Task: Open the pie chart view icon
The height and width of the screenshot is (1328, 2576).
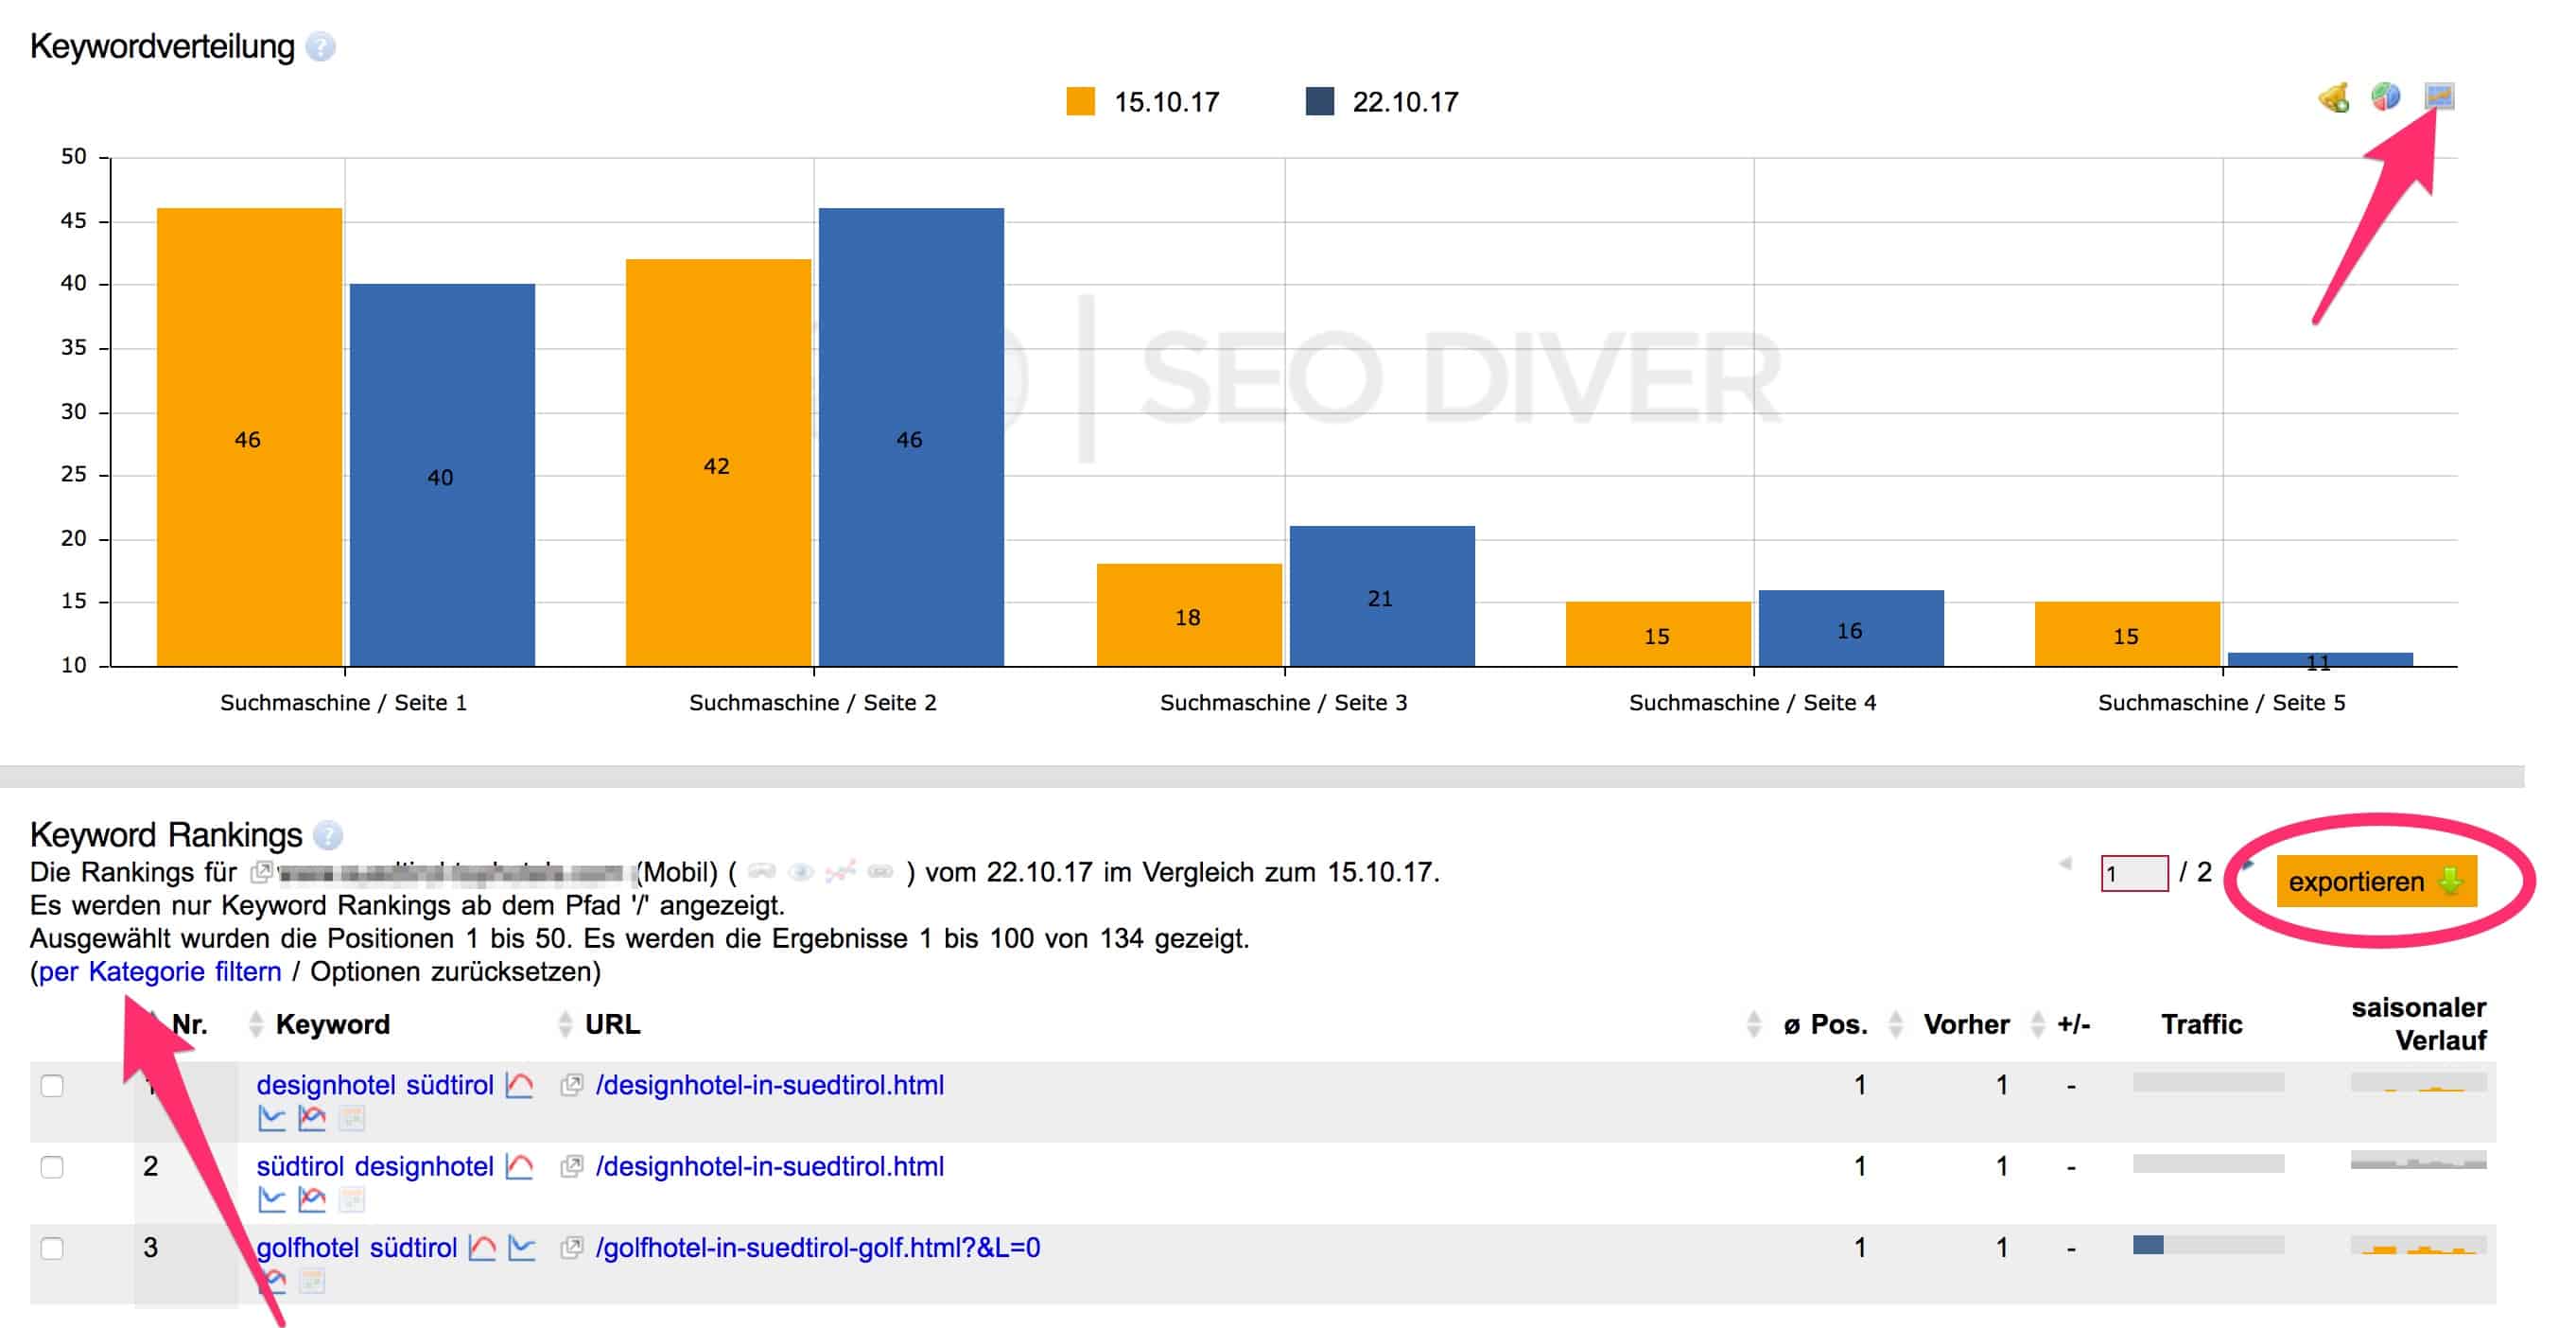Action: 2386,97
